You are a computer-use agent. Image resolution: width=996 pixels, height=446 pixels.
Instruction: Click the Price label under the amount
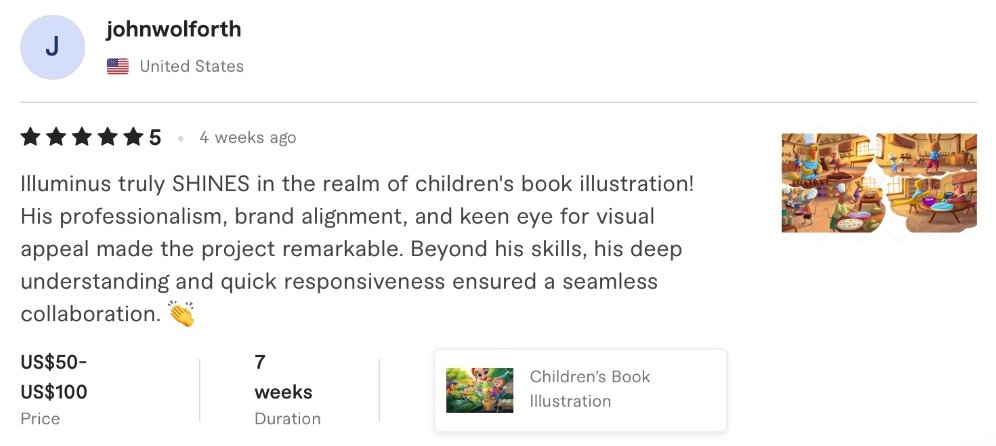(x=40, y=419)
